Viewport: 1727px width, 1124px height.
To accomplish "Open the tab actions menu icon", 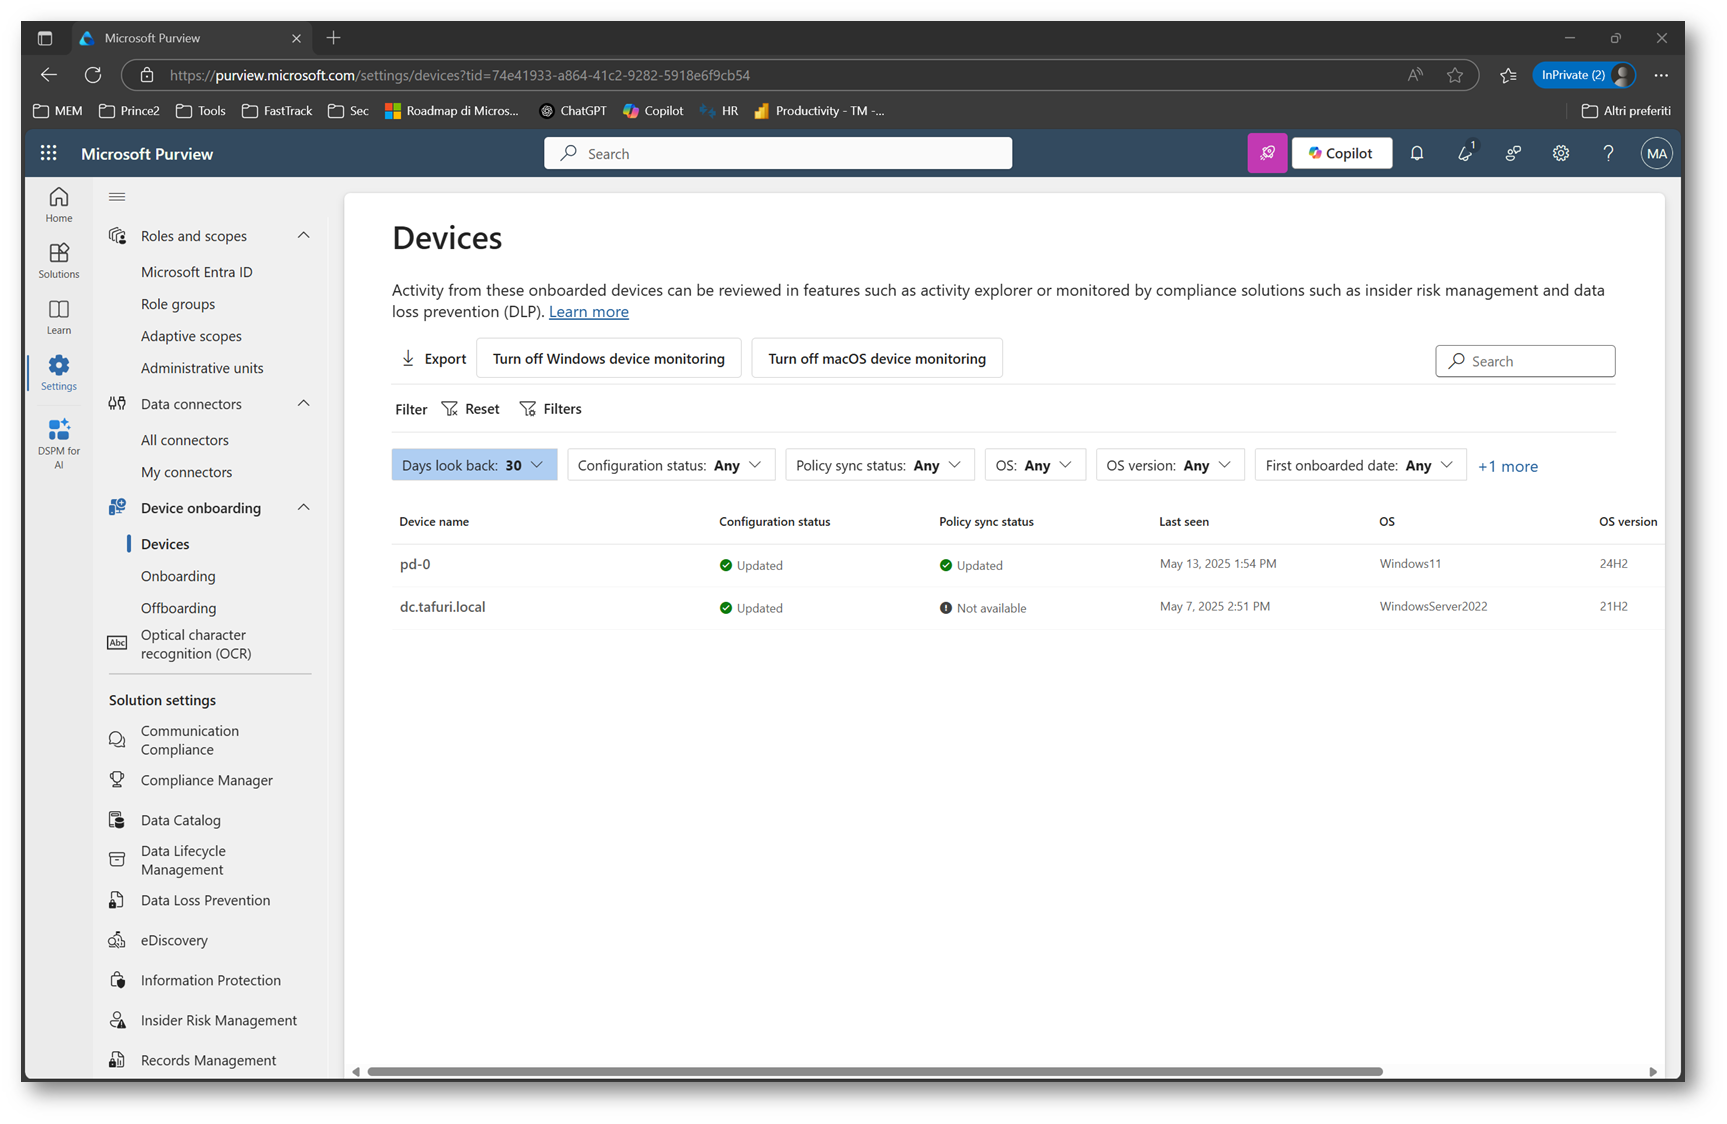I will coord(45,38).
